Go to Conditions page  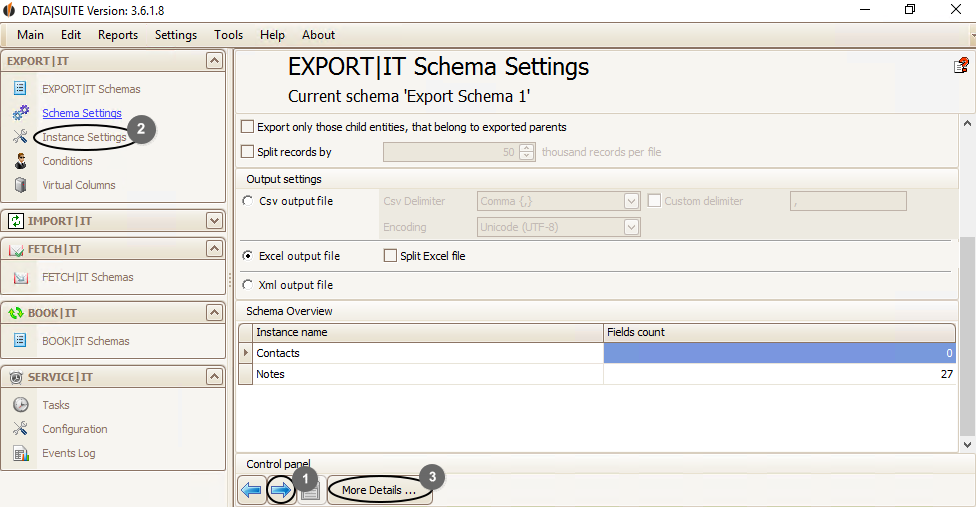(x=67, y=161)
